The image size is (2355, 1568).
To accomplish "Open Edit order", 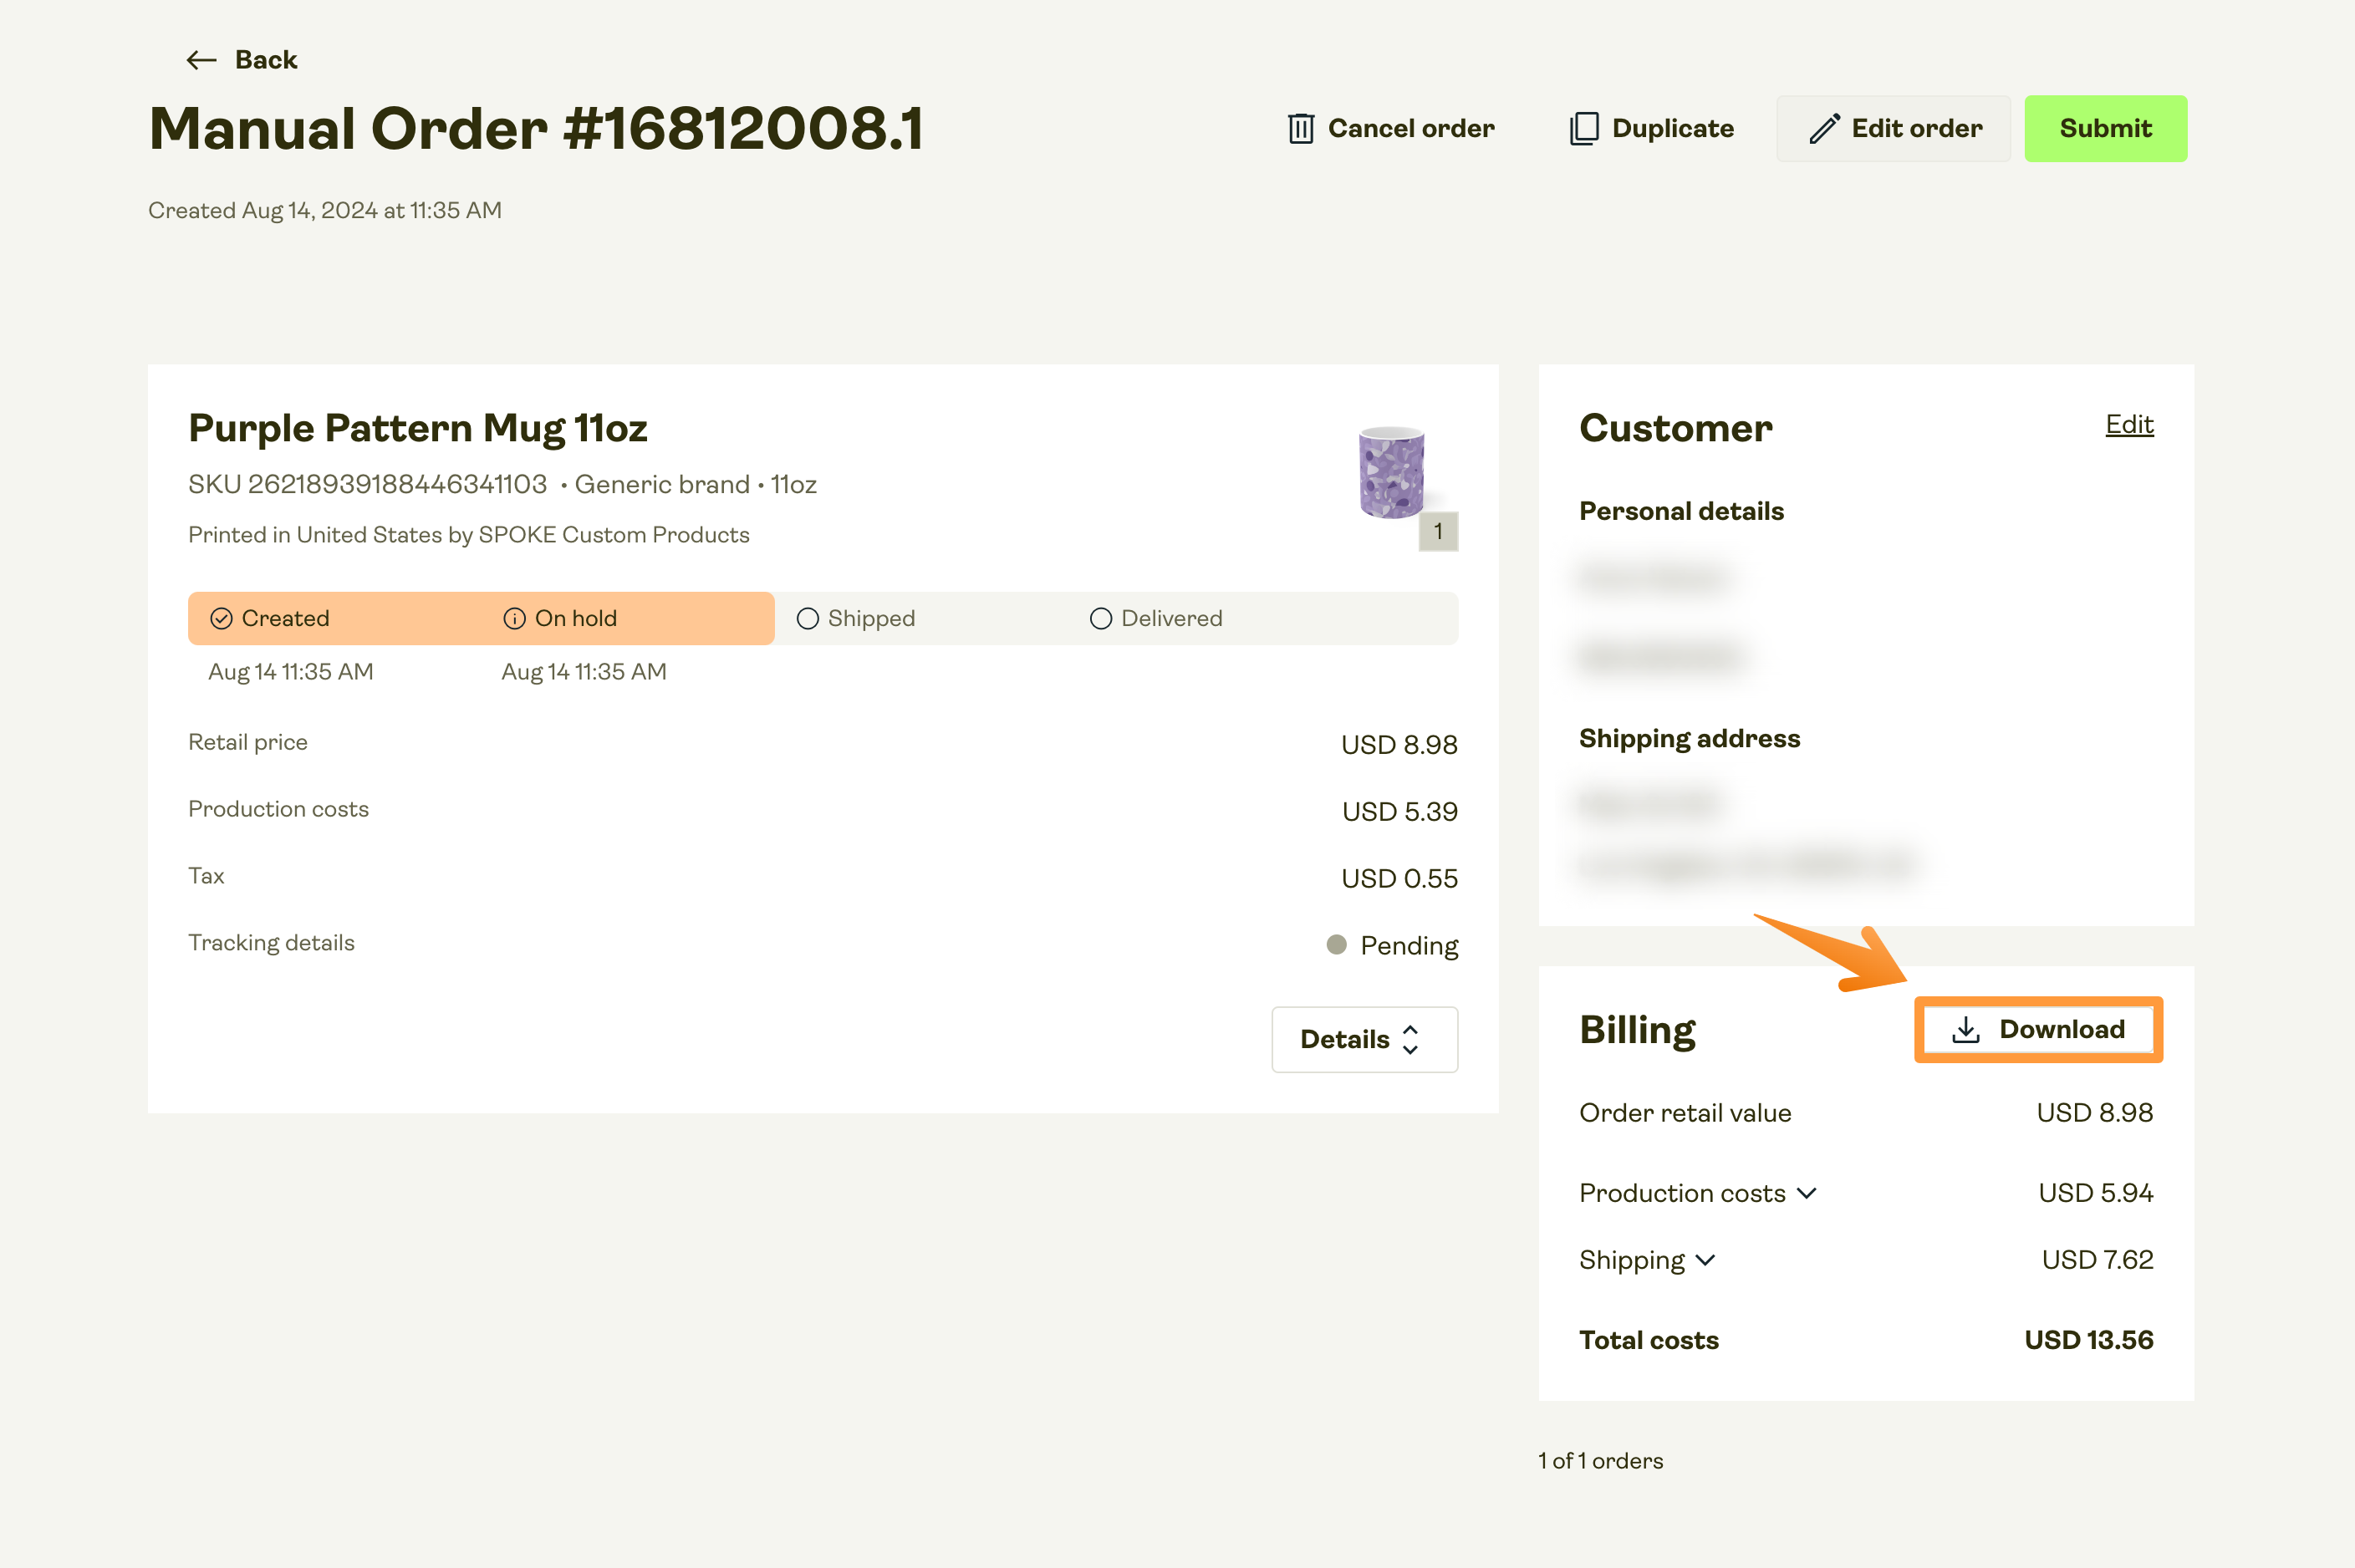I will pos(1893,128).
